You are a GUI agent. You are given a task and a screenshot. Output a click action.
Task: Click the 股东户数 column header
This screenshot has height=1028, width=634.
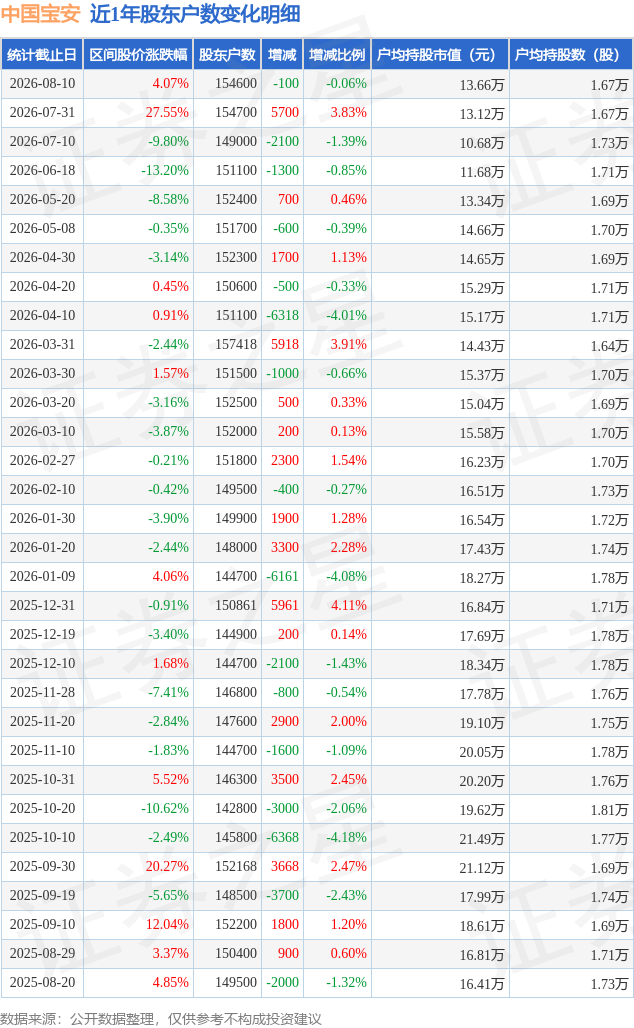click(x=228, y=55)
